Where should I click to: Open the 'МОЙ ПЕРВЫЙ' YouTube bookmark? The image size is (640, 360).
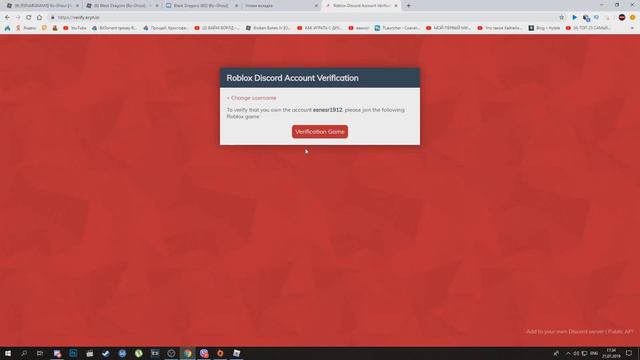click(448, 28)
